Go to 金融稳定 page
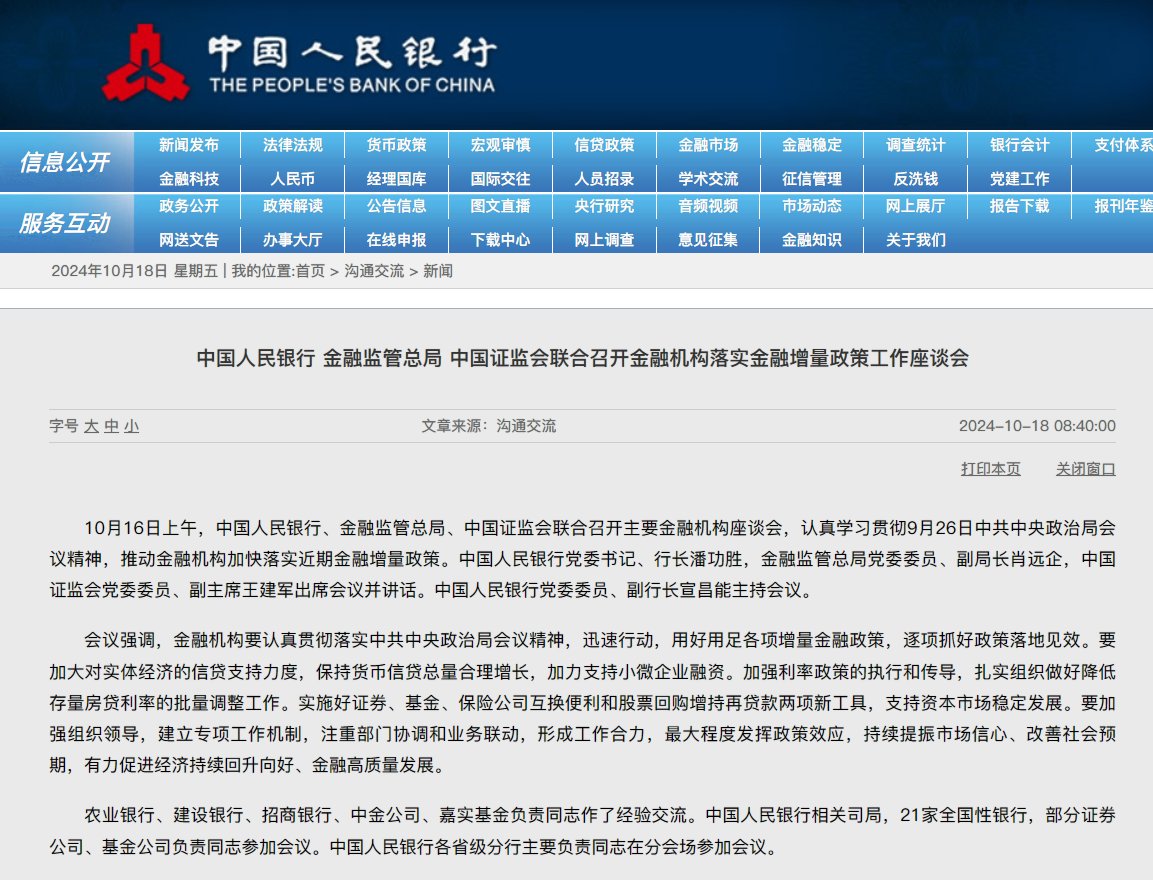The height and width of the screenshot is (880, 1153). [812, 145]
